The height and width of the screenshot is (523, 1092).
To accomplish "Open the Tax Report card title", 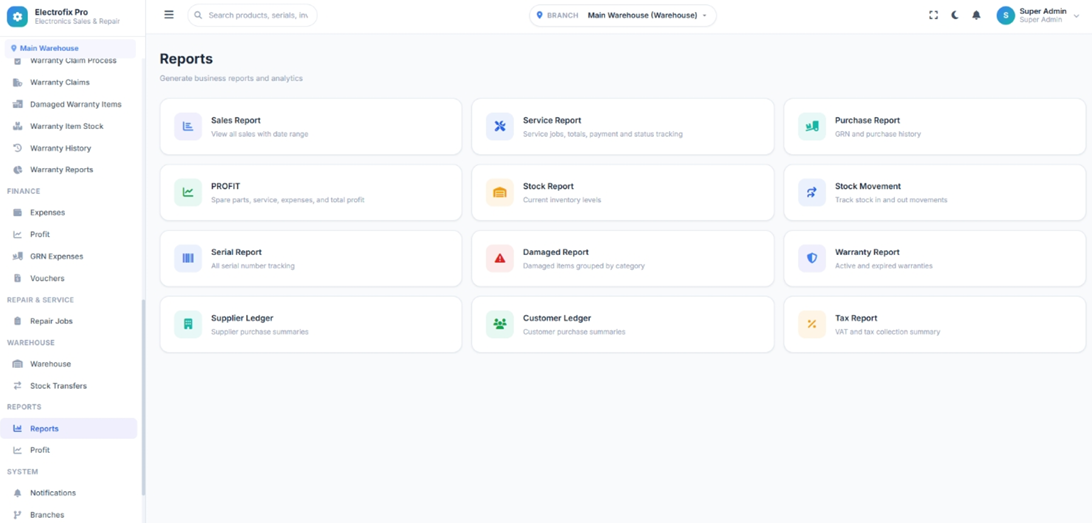I will (x=856, y=318).
